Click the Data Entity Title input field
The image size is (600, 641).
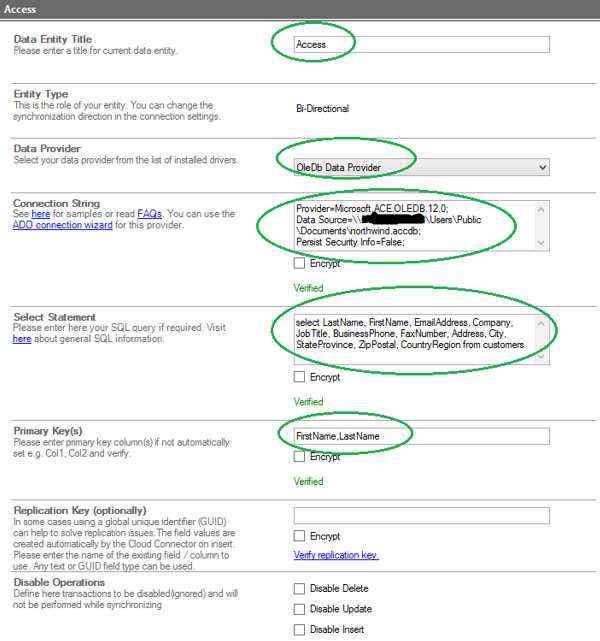point(421,44)
